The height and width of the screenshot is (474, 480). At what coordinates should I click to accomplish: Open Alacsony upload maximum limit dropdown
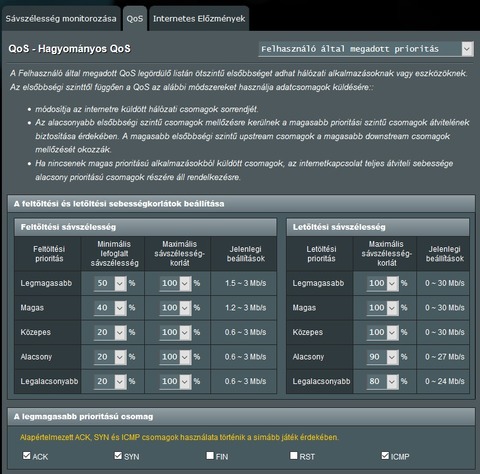tap(175, 357)
